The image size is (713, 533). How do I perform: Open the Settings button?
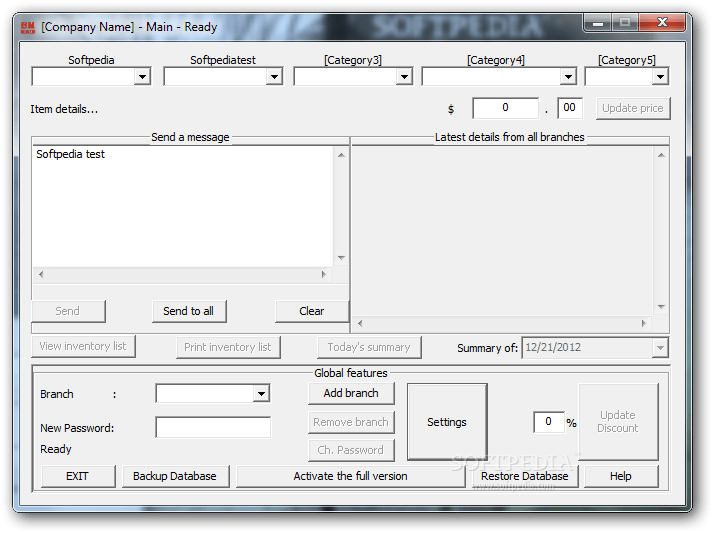pyautogui.click(x=447, y=422)
